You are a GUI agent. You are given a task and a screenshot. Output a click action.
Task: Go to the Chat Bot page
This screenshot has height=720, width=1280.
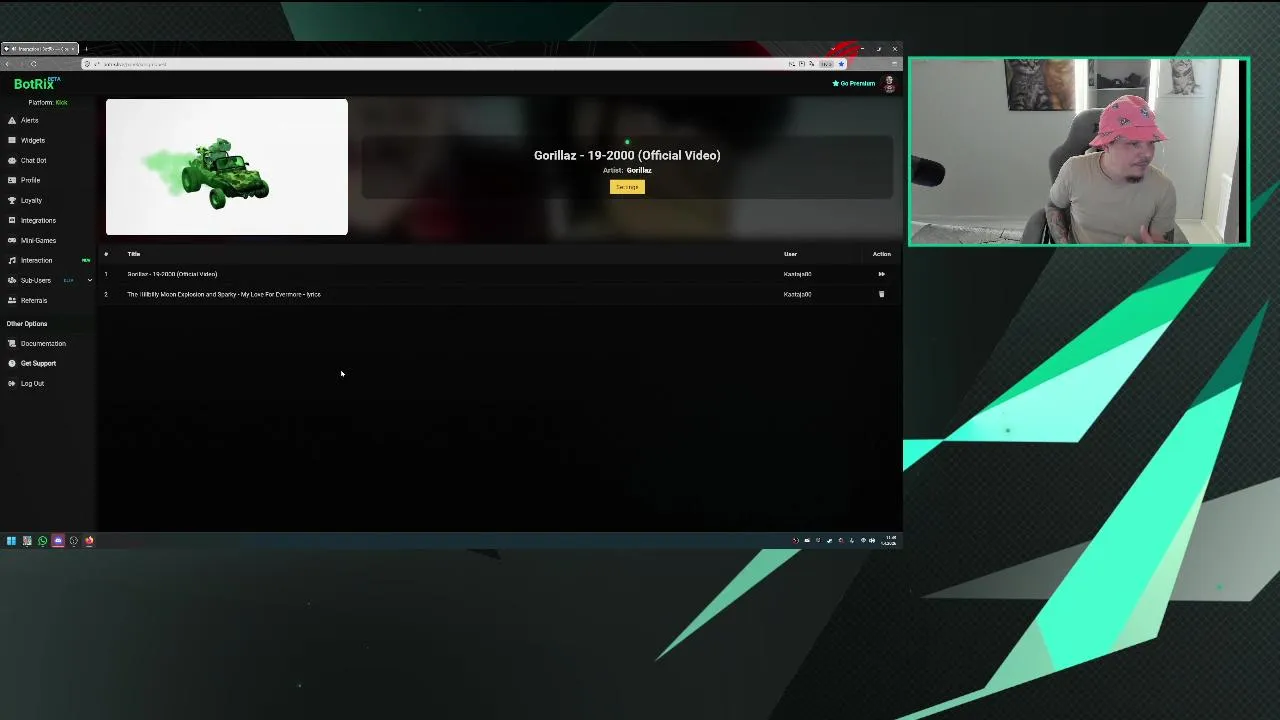coord(33,160)
